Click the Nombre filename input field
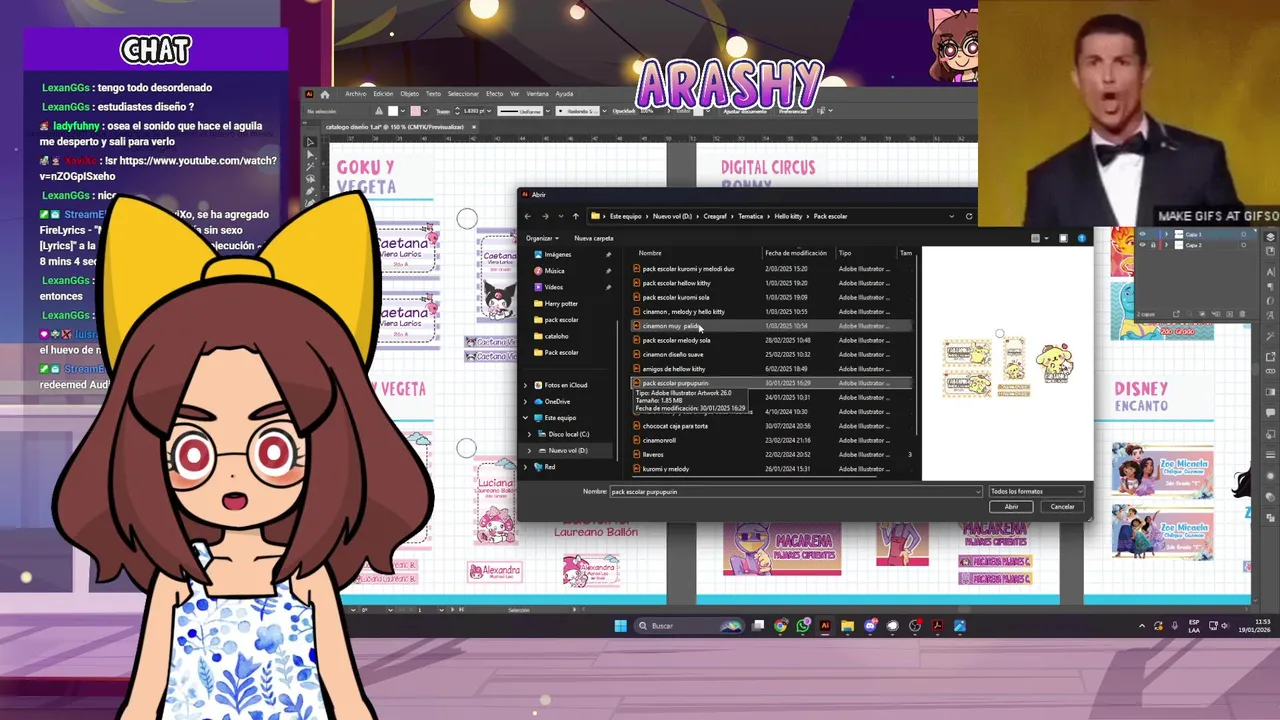1280x720 pixels. click(x=795, y=492)
